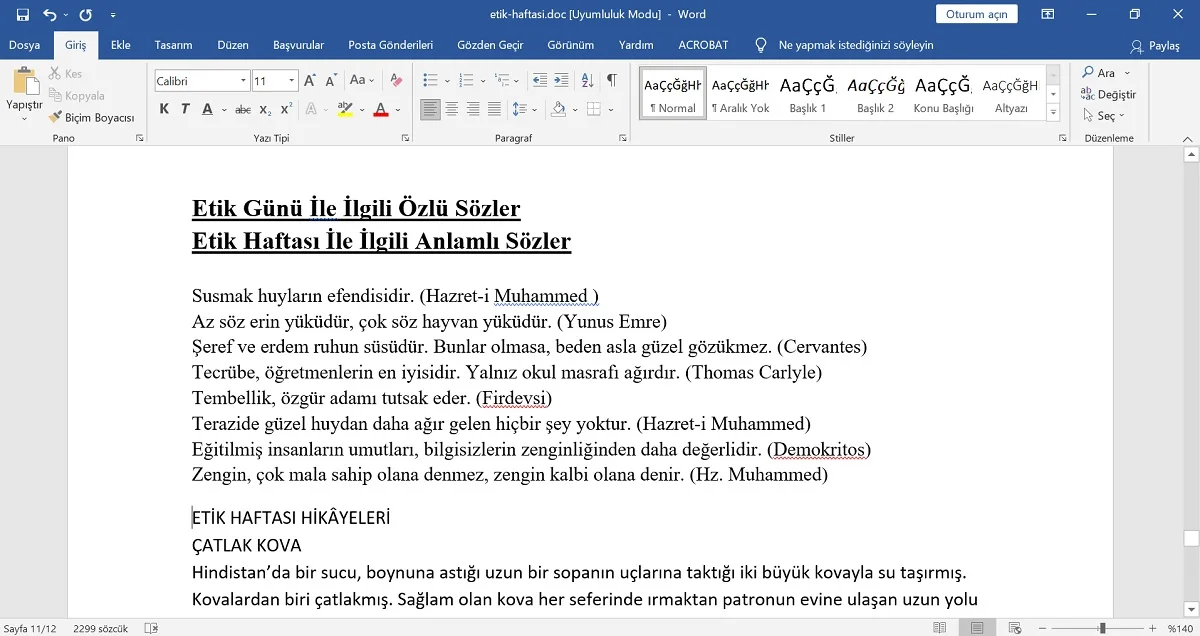Screen dimensions: 1200x636
Task: Apply the red font color
Action: pyautogui.click(x=380, y=110)
